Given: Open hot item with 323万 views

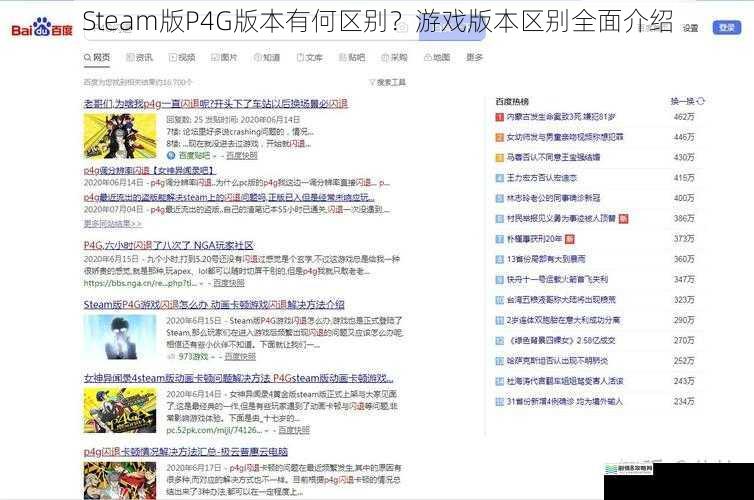Looking at the screenshot, I should click(x=561, y=300).
